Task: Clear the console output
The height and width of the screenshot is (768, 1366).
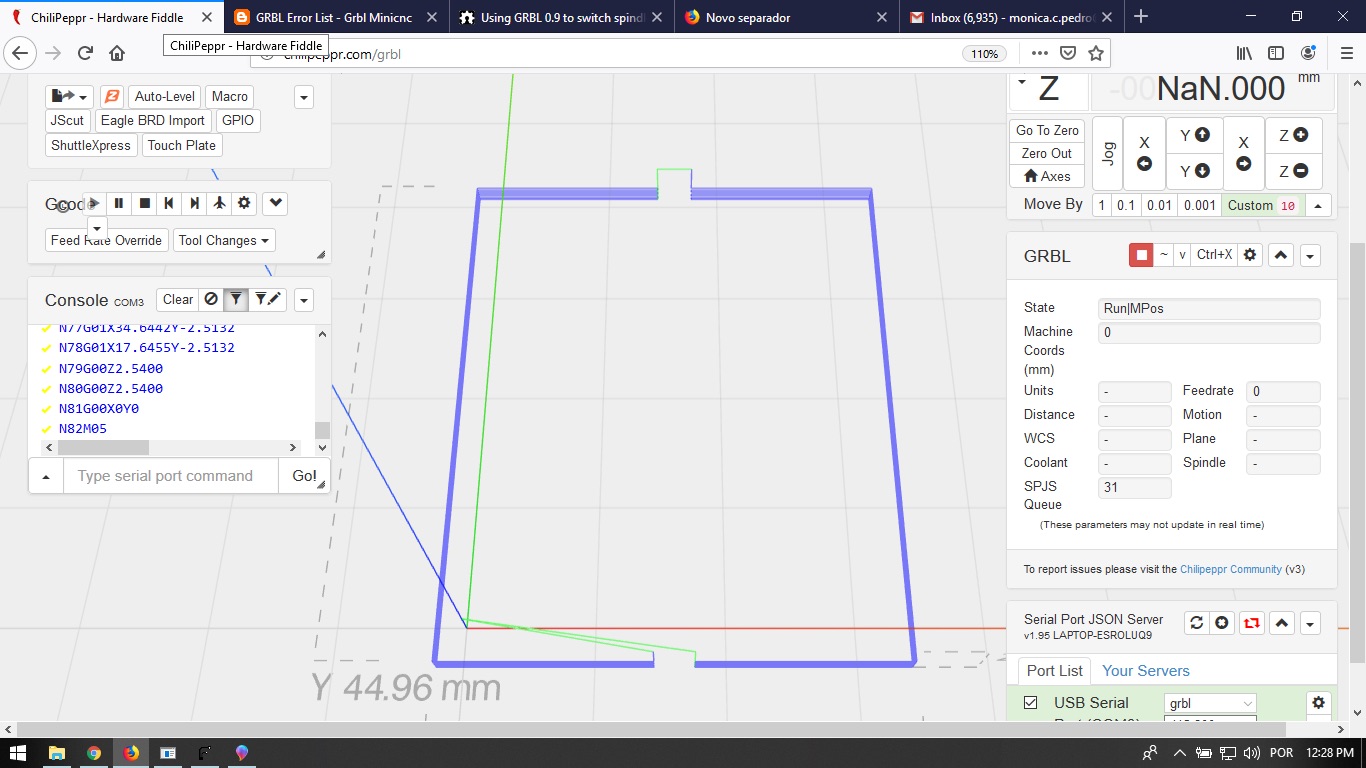Action: [178, 299]
